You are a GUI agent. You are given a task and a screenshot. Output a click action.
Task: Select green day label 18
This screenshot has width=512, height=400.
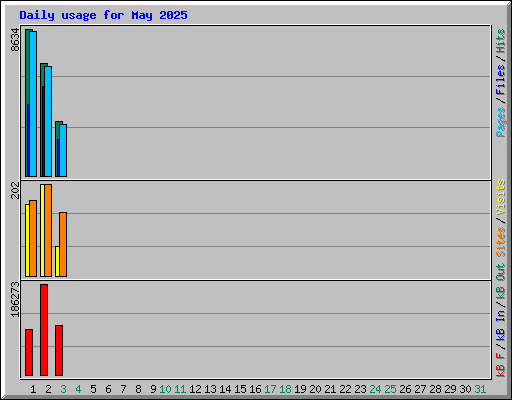coord(285,389)
